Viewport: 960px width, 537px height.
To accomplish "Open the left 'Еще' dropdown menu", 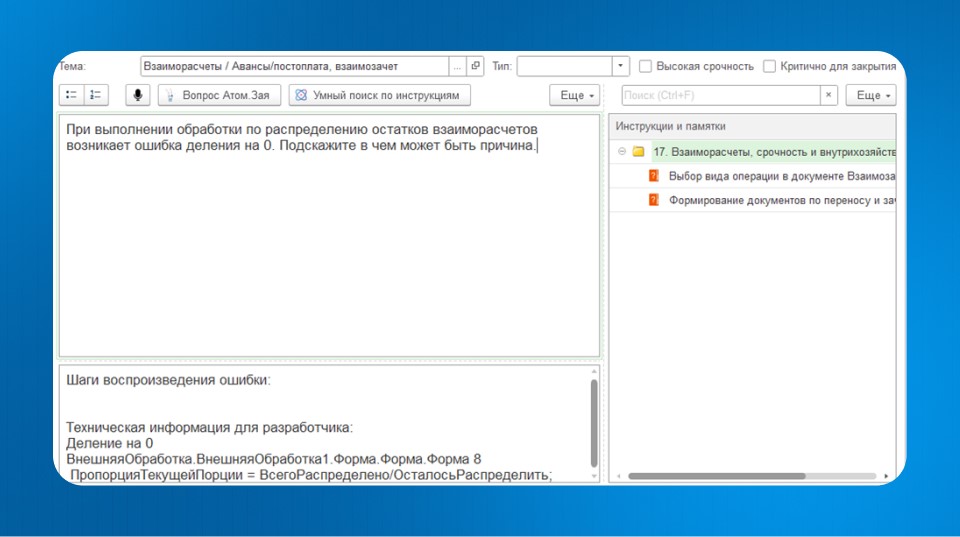I will [574, 95].
